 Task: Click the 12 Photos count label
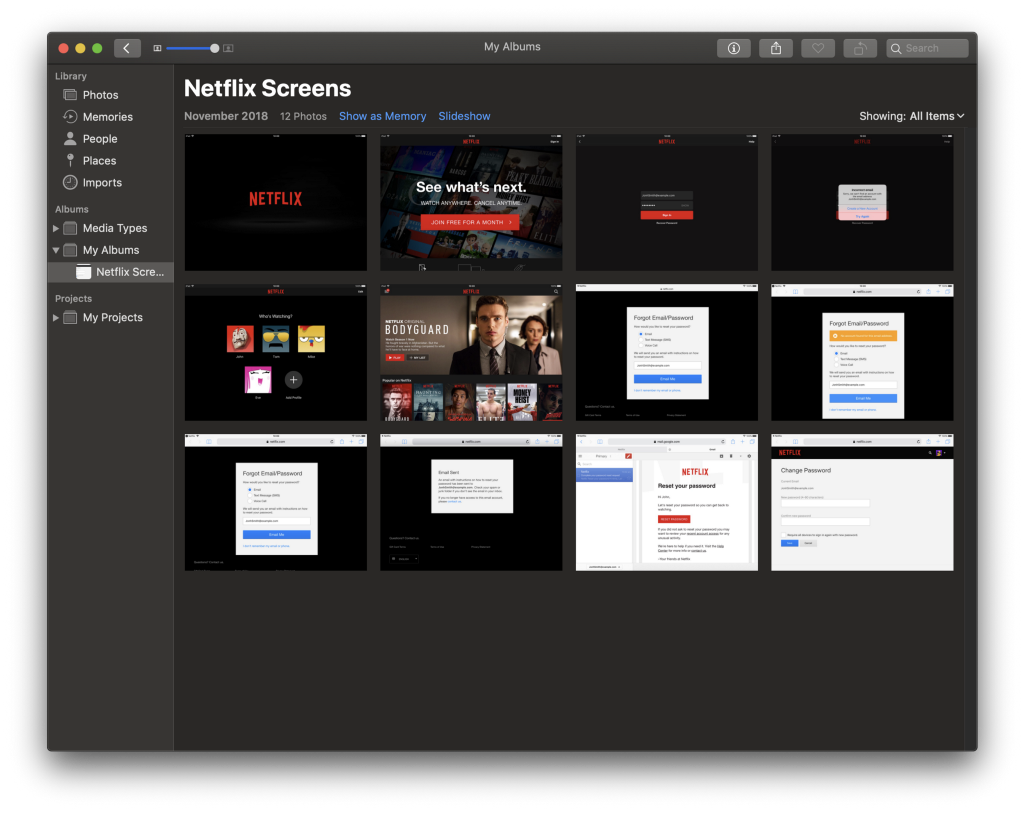(304, 116)
